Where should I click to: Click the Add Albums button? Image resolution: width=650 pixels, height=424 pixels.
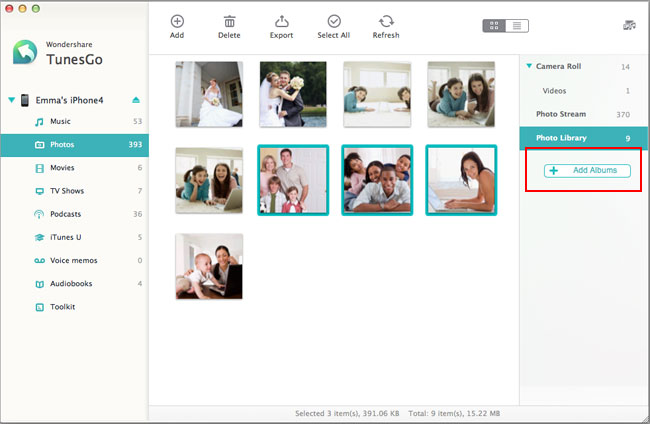(x=587, y=170)
